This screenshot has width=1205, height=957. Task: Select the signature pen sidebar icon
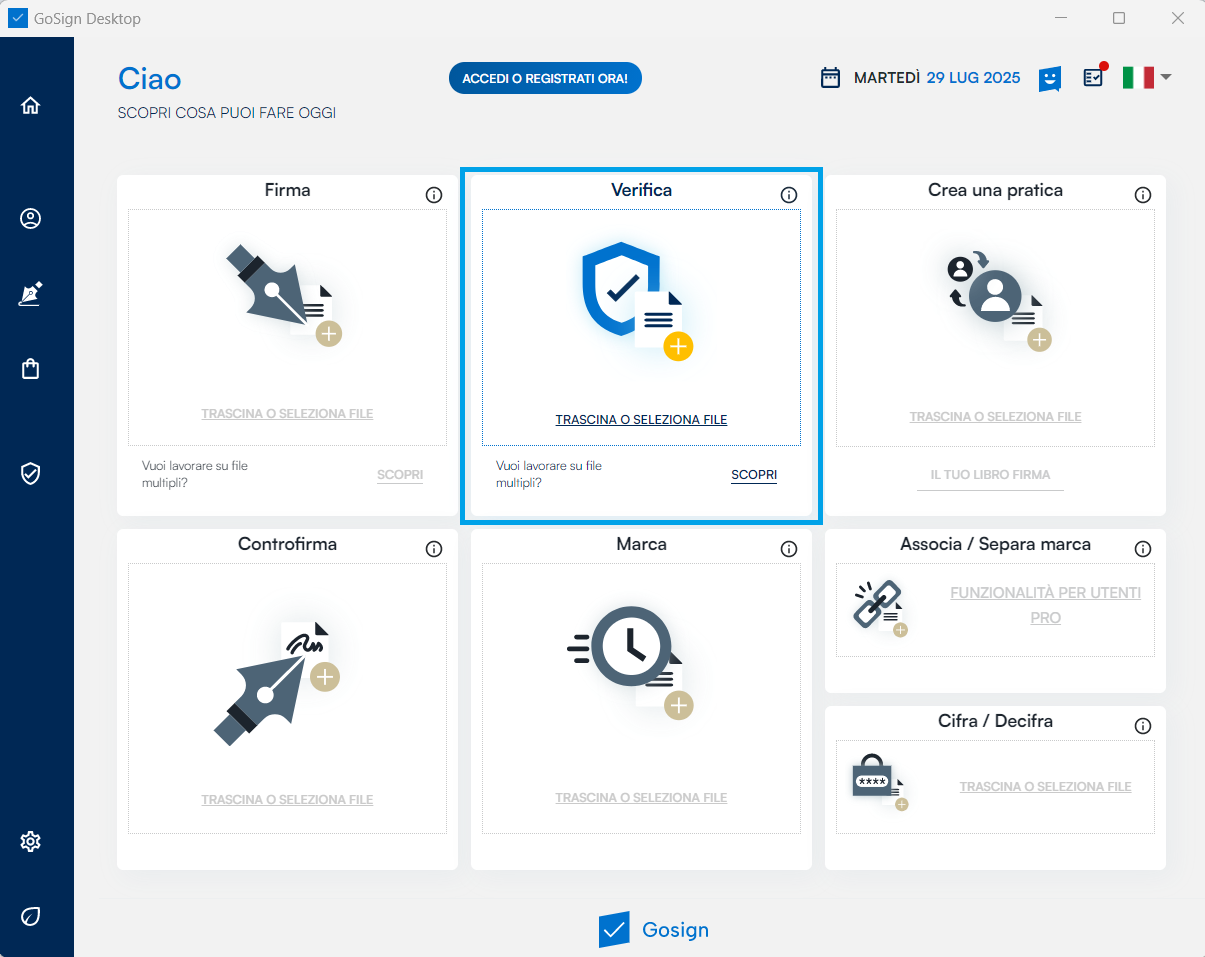(x=31, y=294)
